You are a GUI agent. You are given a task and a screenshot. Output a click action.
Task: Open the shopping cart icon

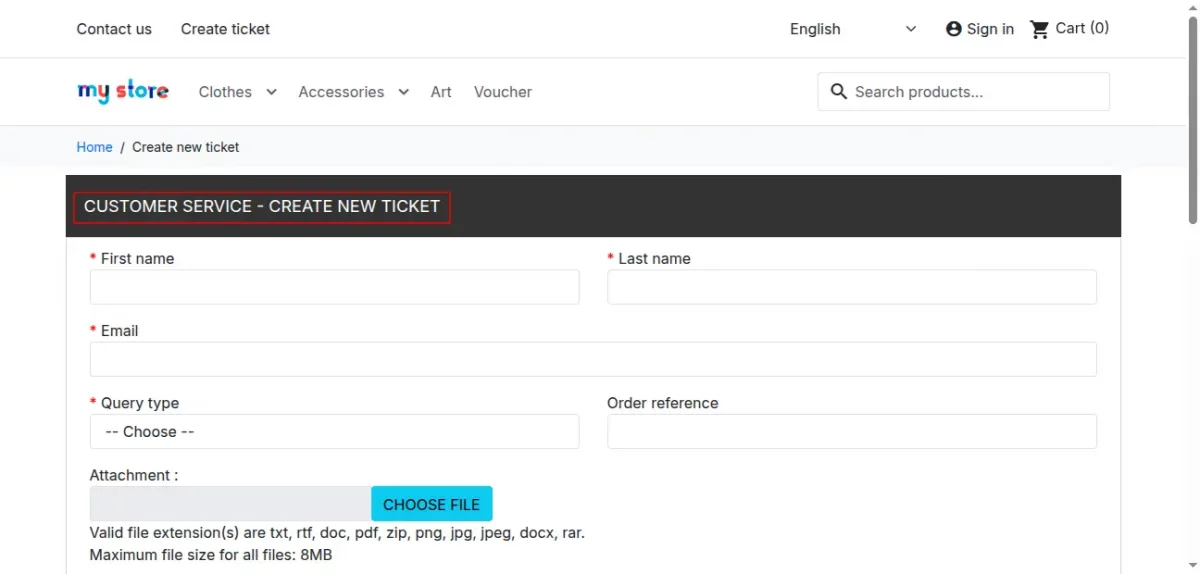[1040, 29]
